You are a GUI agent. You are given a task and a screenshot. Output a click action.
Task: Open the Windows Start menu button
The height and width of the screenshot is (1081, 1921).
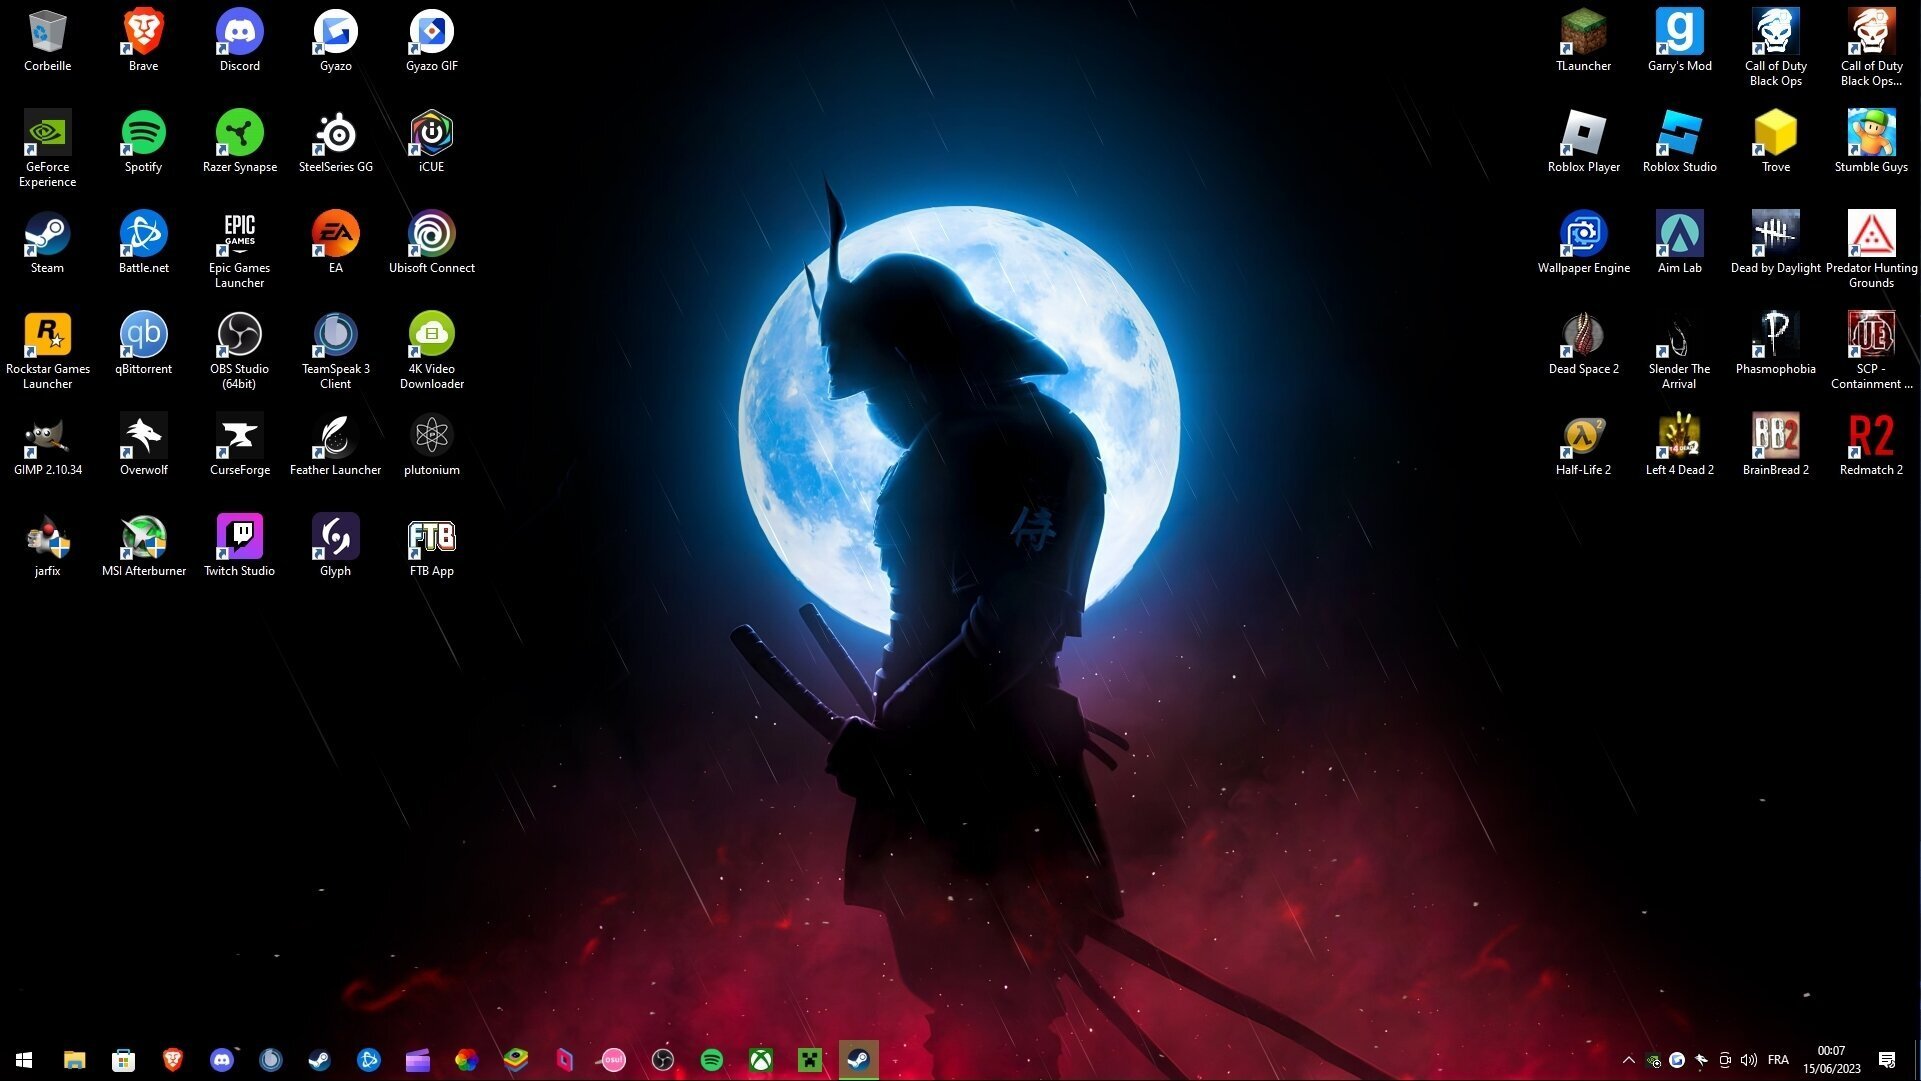[24, 1060]
